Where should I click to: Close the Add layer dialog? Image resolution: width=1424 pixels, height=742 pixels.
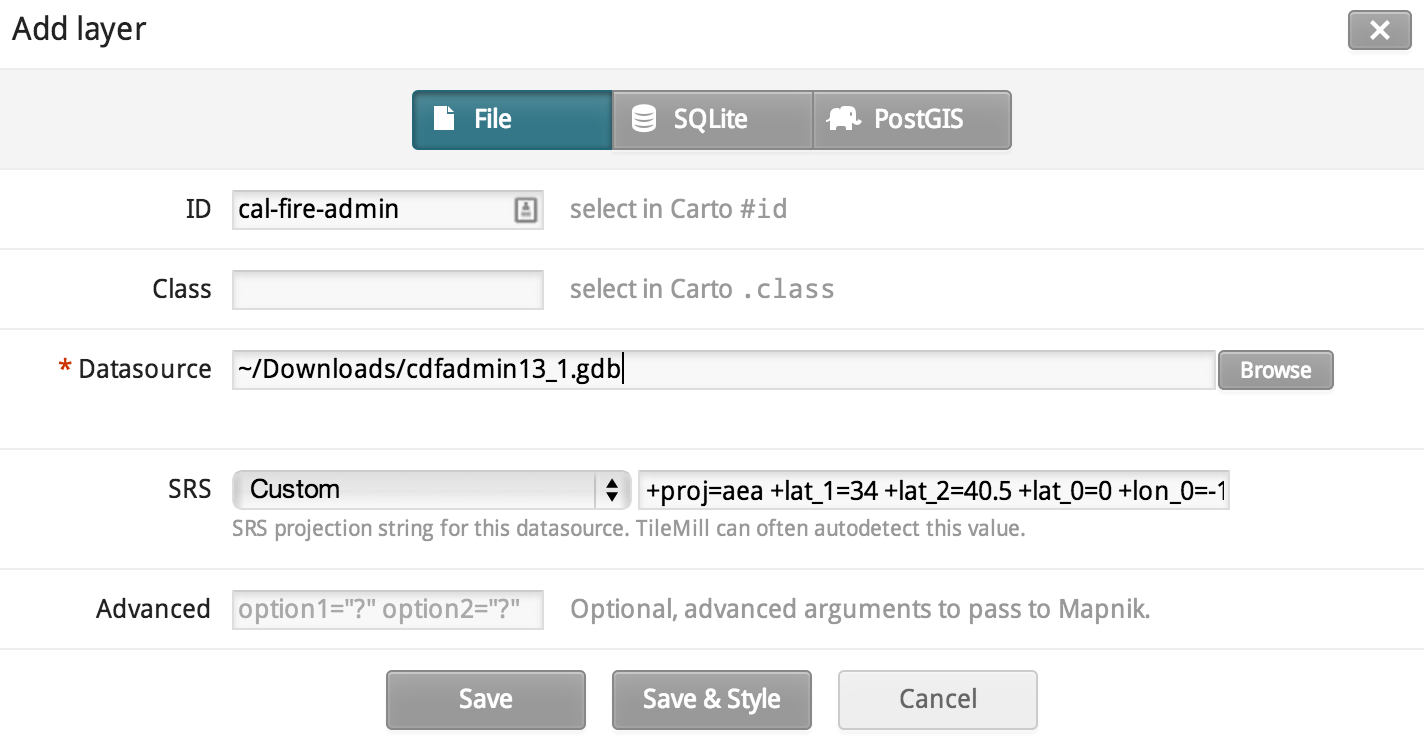[1380, 30]
